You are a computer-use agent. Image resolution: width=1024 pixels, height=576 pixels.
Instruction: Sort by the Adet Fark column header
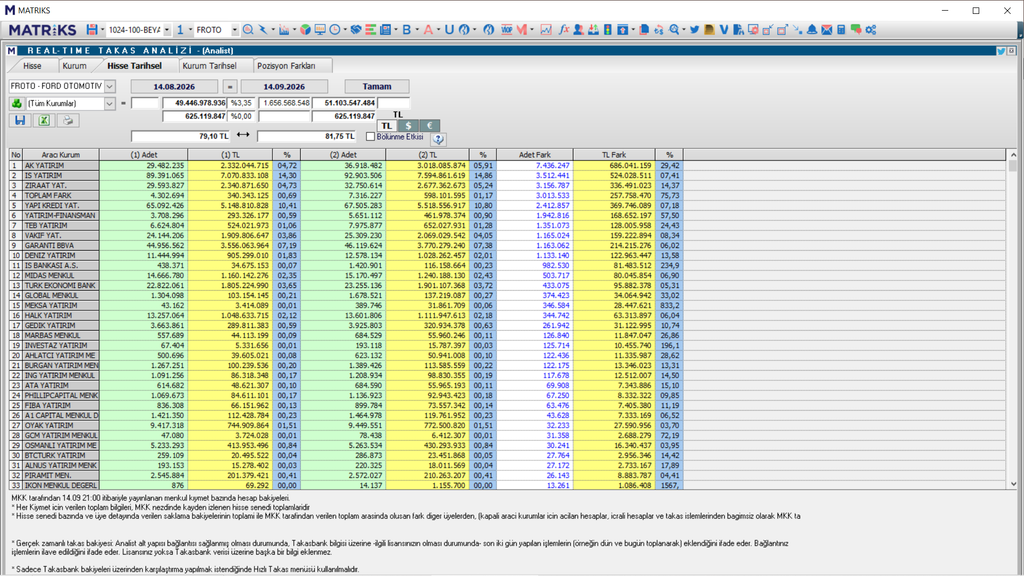point(534,155)
